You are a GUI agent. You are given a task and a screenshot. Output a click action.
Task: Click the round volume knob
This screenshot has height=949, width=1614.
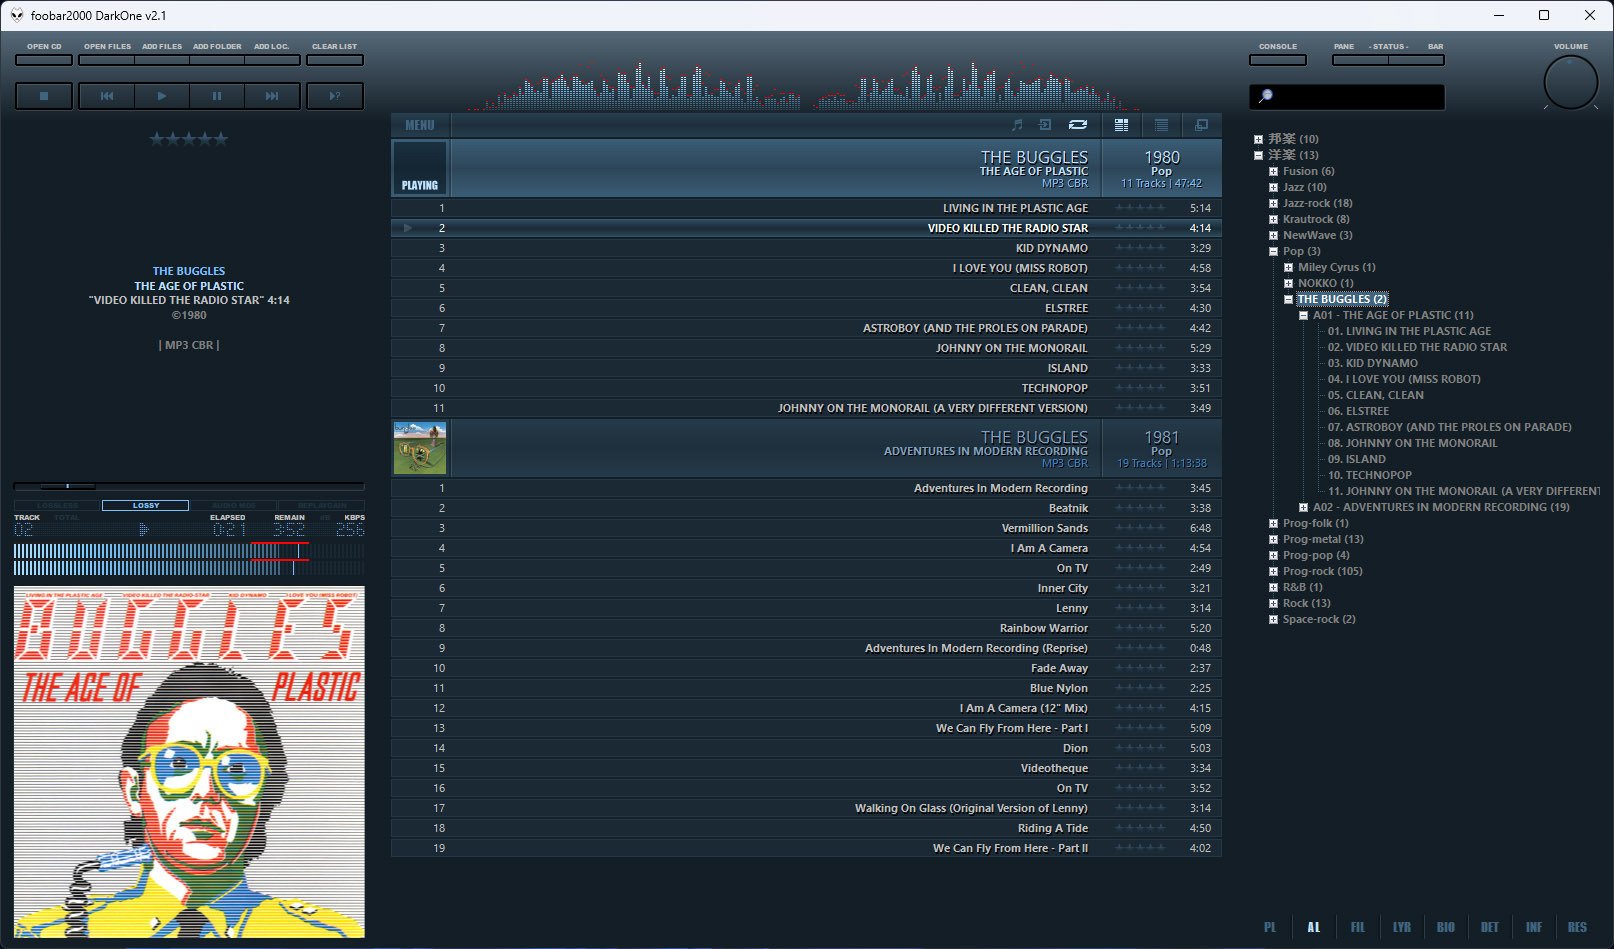pos(1571,83)
